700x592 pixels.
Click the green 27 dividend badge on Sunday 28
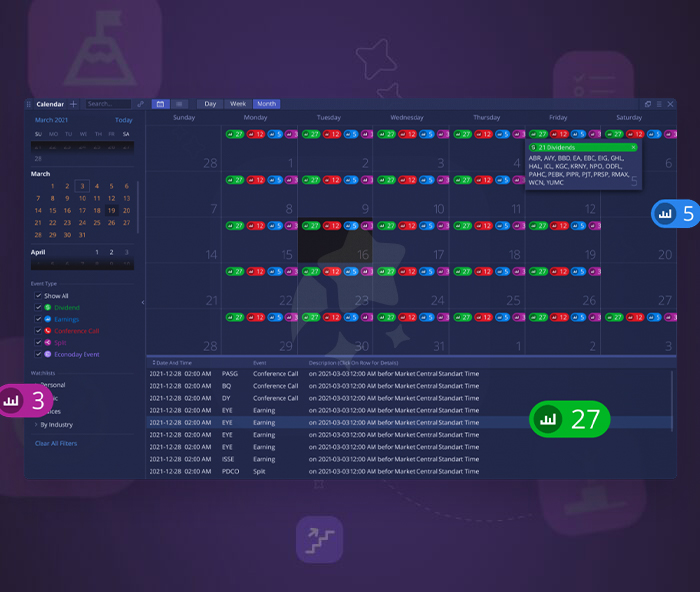click(234, 133)
